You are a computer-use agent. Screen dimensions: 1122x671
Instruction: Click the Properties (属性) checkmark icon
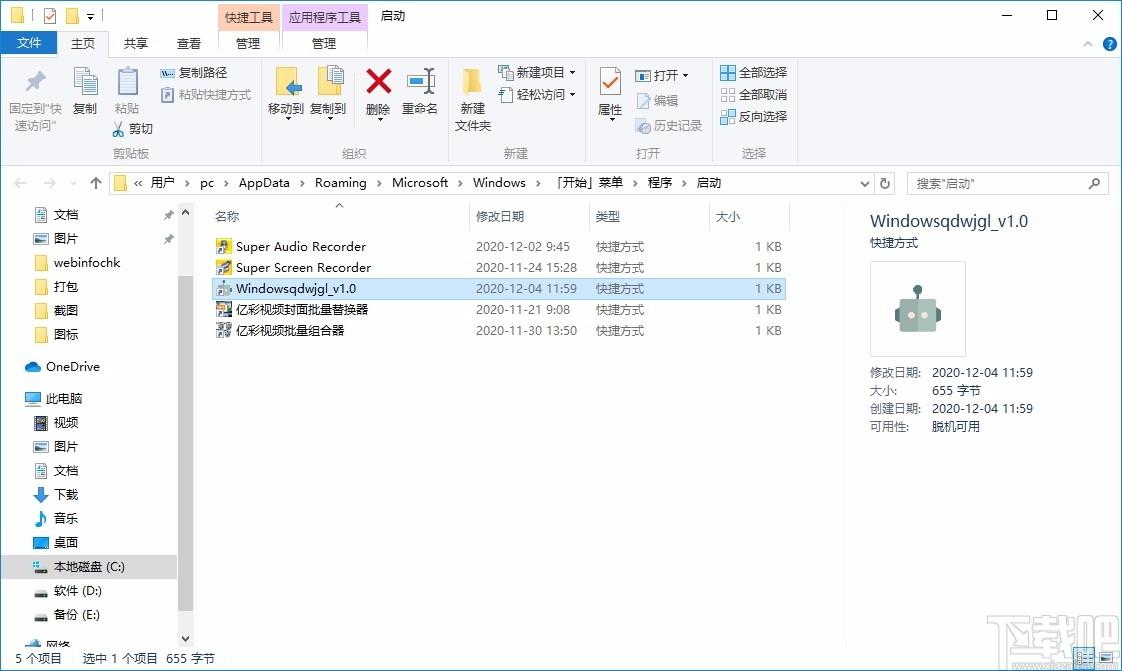tap(610, 82)
